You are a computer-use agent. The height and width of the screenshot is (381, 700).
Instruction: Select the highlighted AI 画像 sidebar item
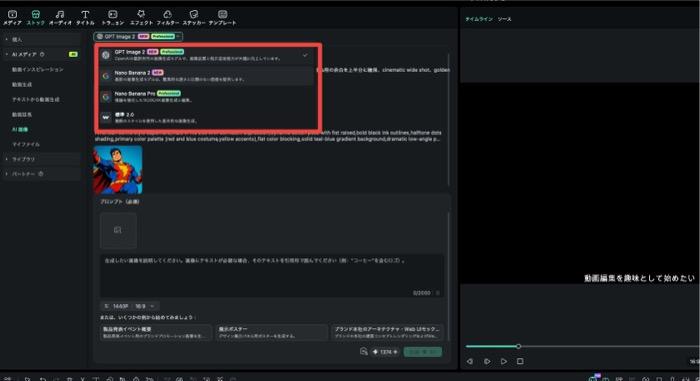(20, 129)
